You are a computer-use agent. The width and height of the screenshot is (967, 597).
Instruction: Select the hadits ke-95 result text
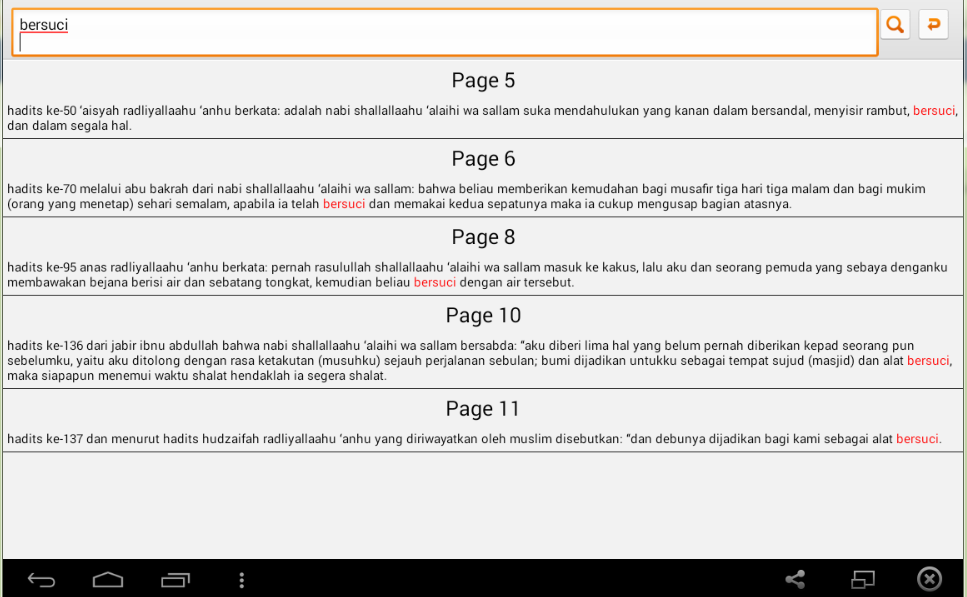(x=477, y=274)
